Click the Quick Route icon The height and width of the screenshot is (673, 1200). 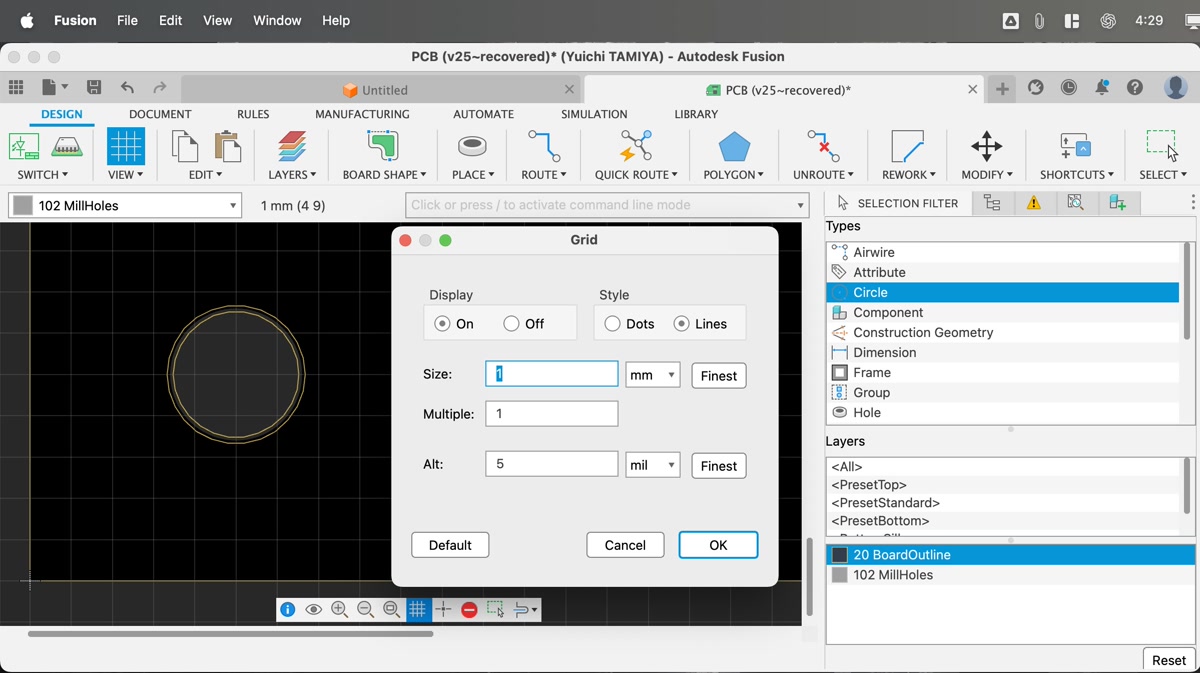pyautogui.click(x=635, y=147)
